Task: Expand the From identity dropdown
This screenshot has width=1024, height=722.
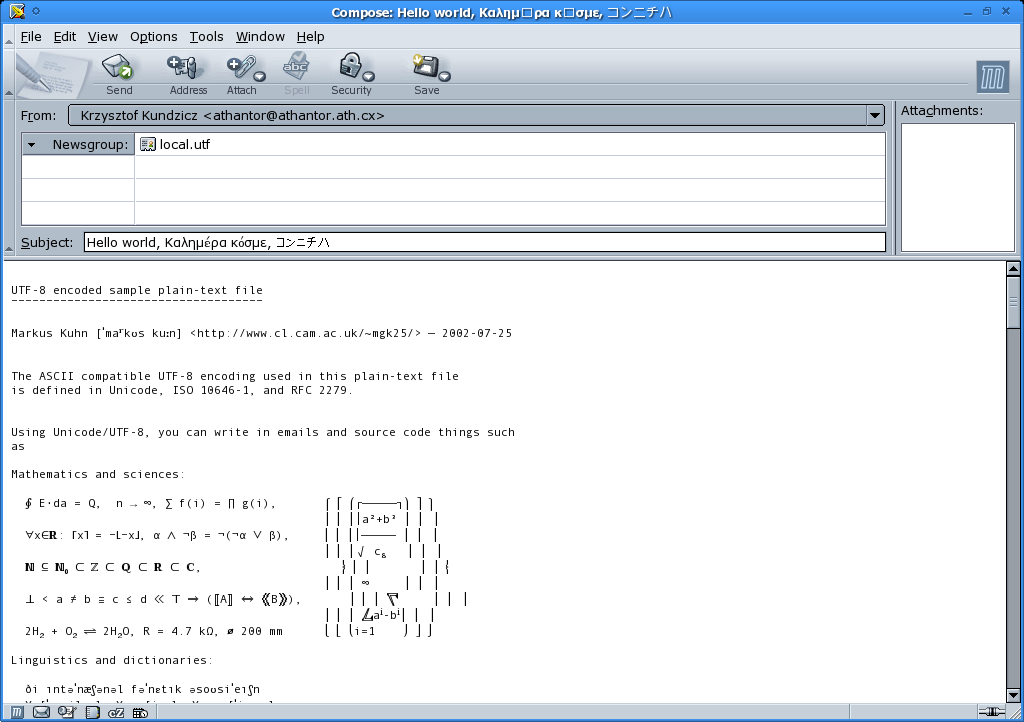Action: coord(874,116)
